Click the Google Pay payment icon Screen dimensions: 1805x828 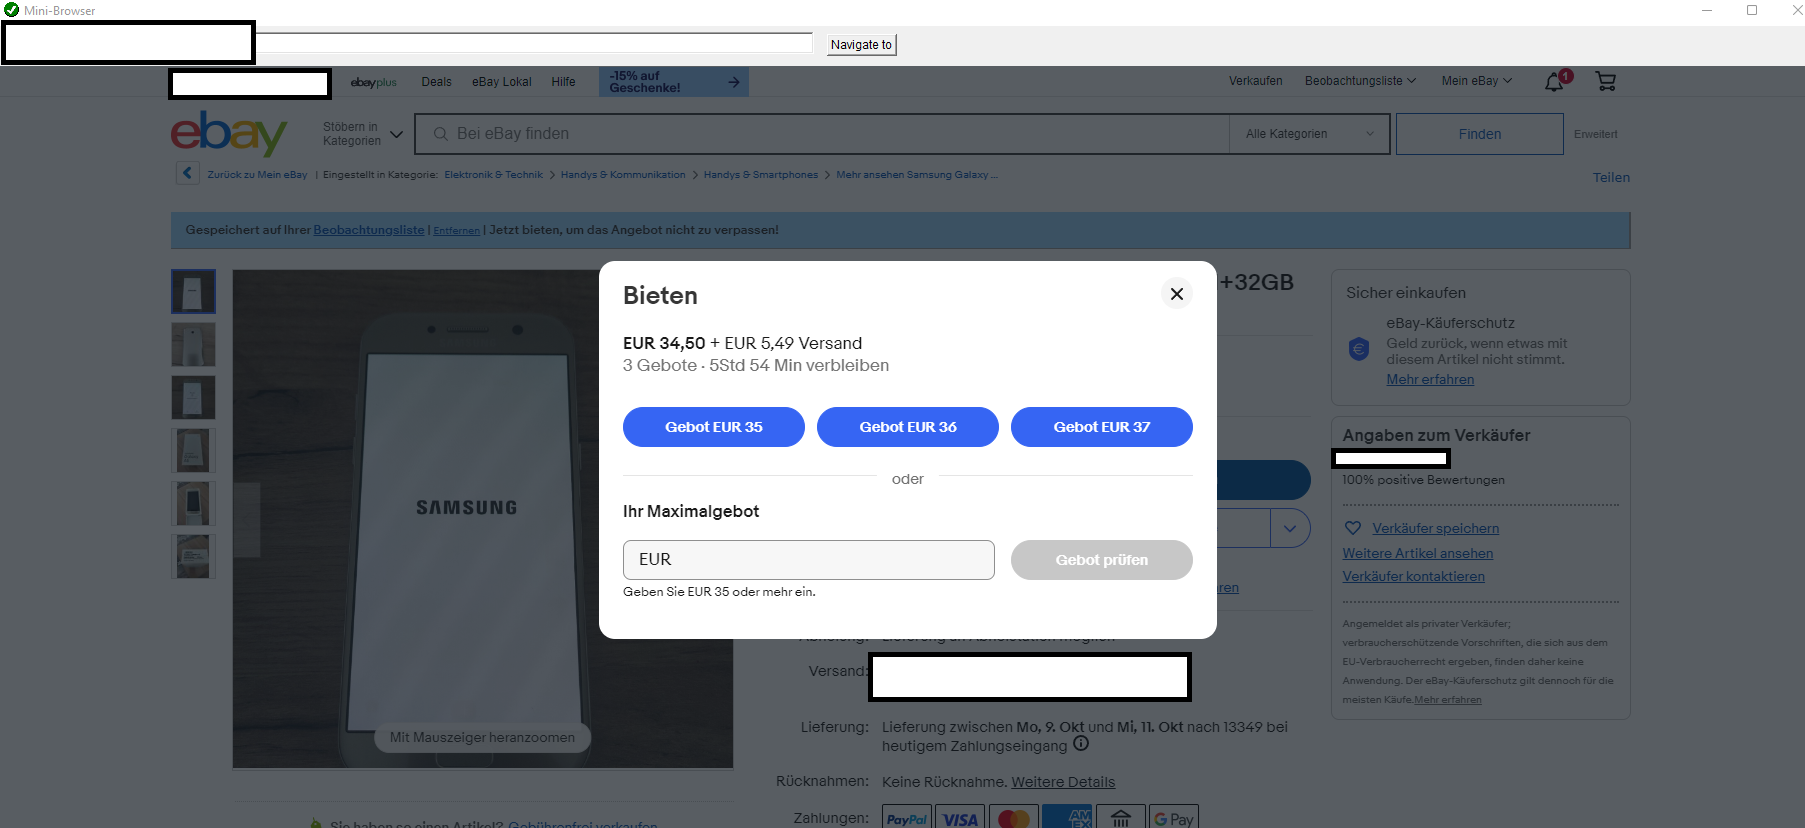(x=1173, y=817)
